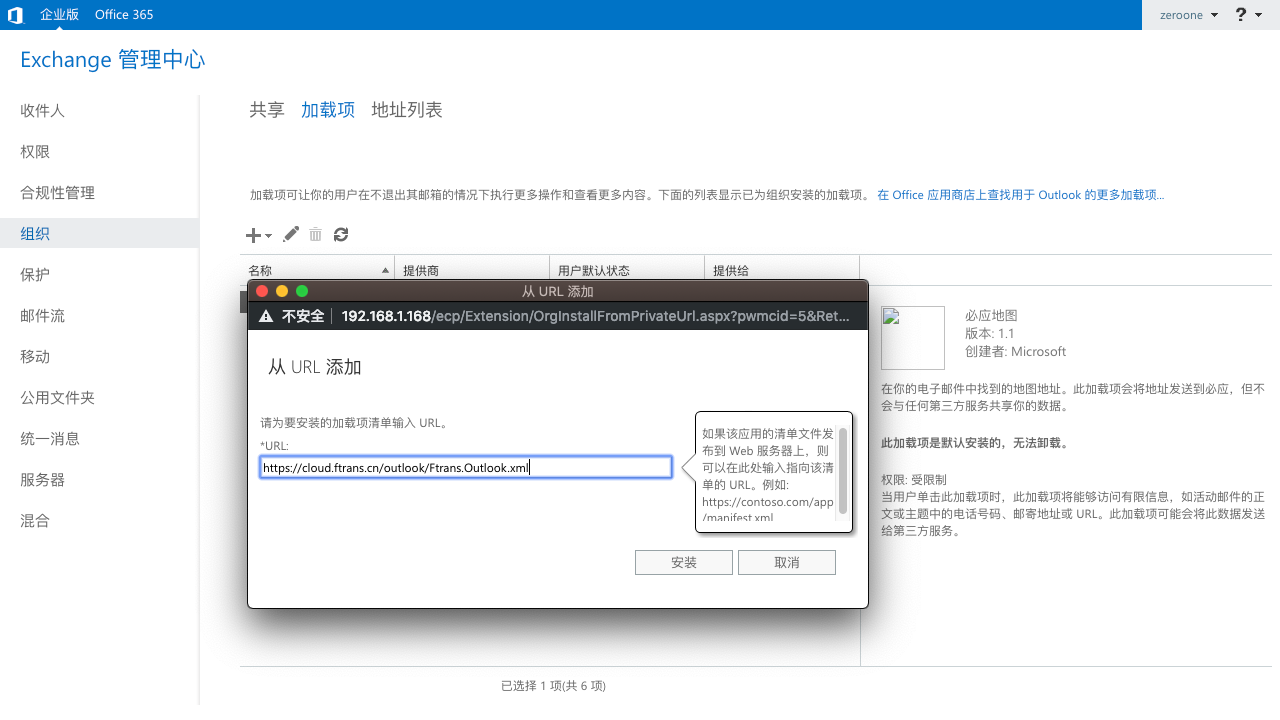Open the dropdown arrow next to the plus icon
The height and width of the screenshot is (720, 1280).
[266, 236]
